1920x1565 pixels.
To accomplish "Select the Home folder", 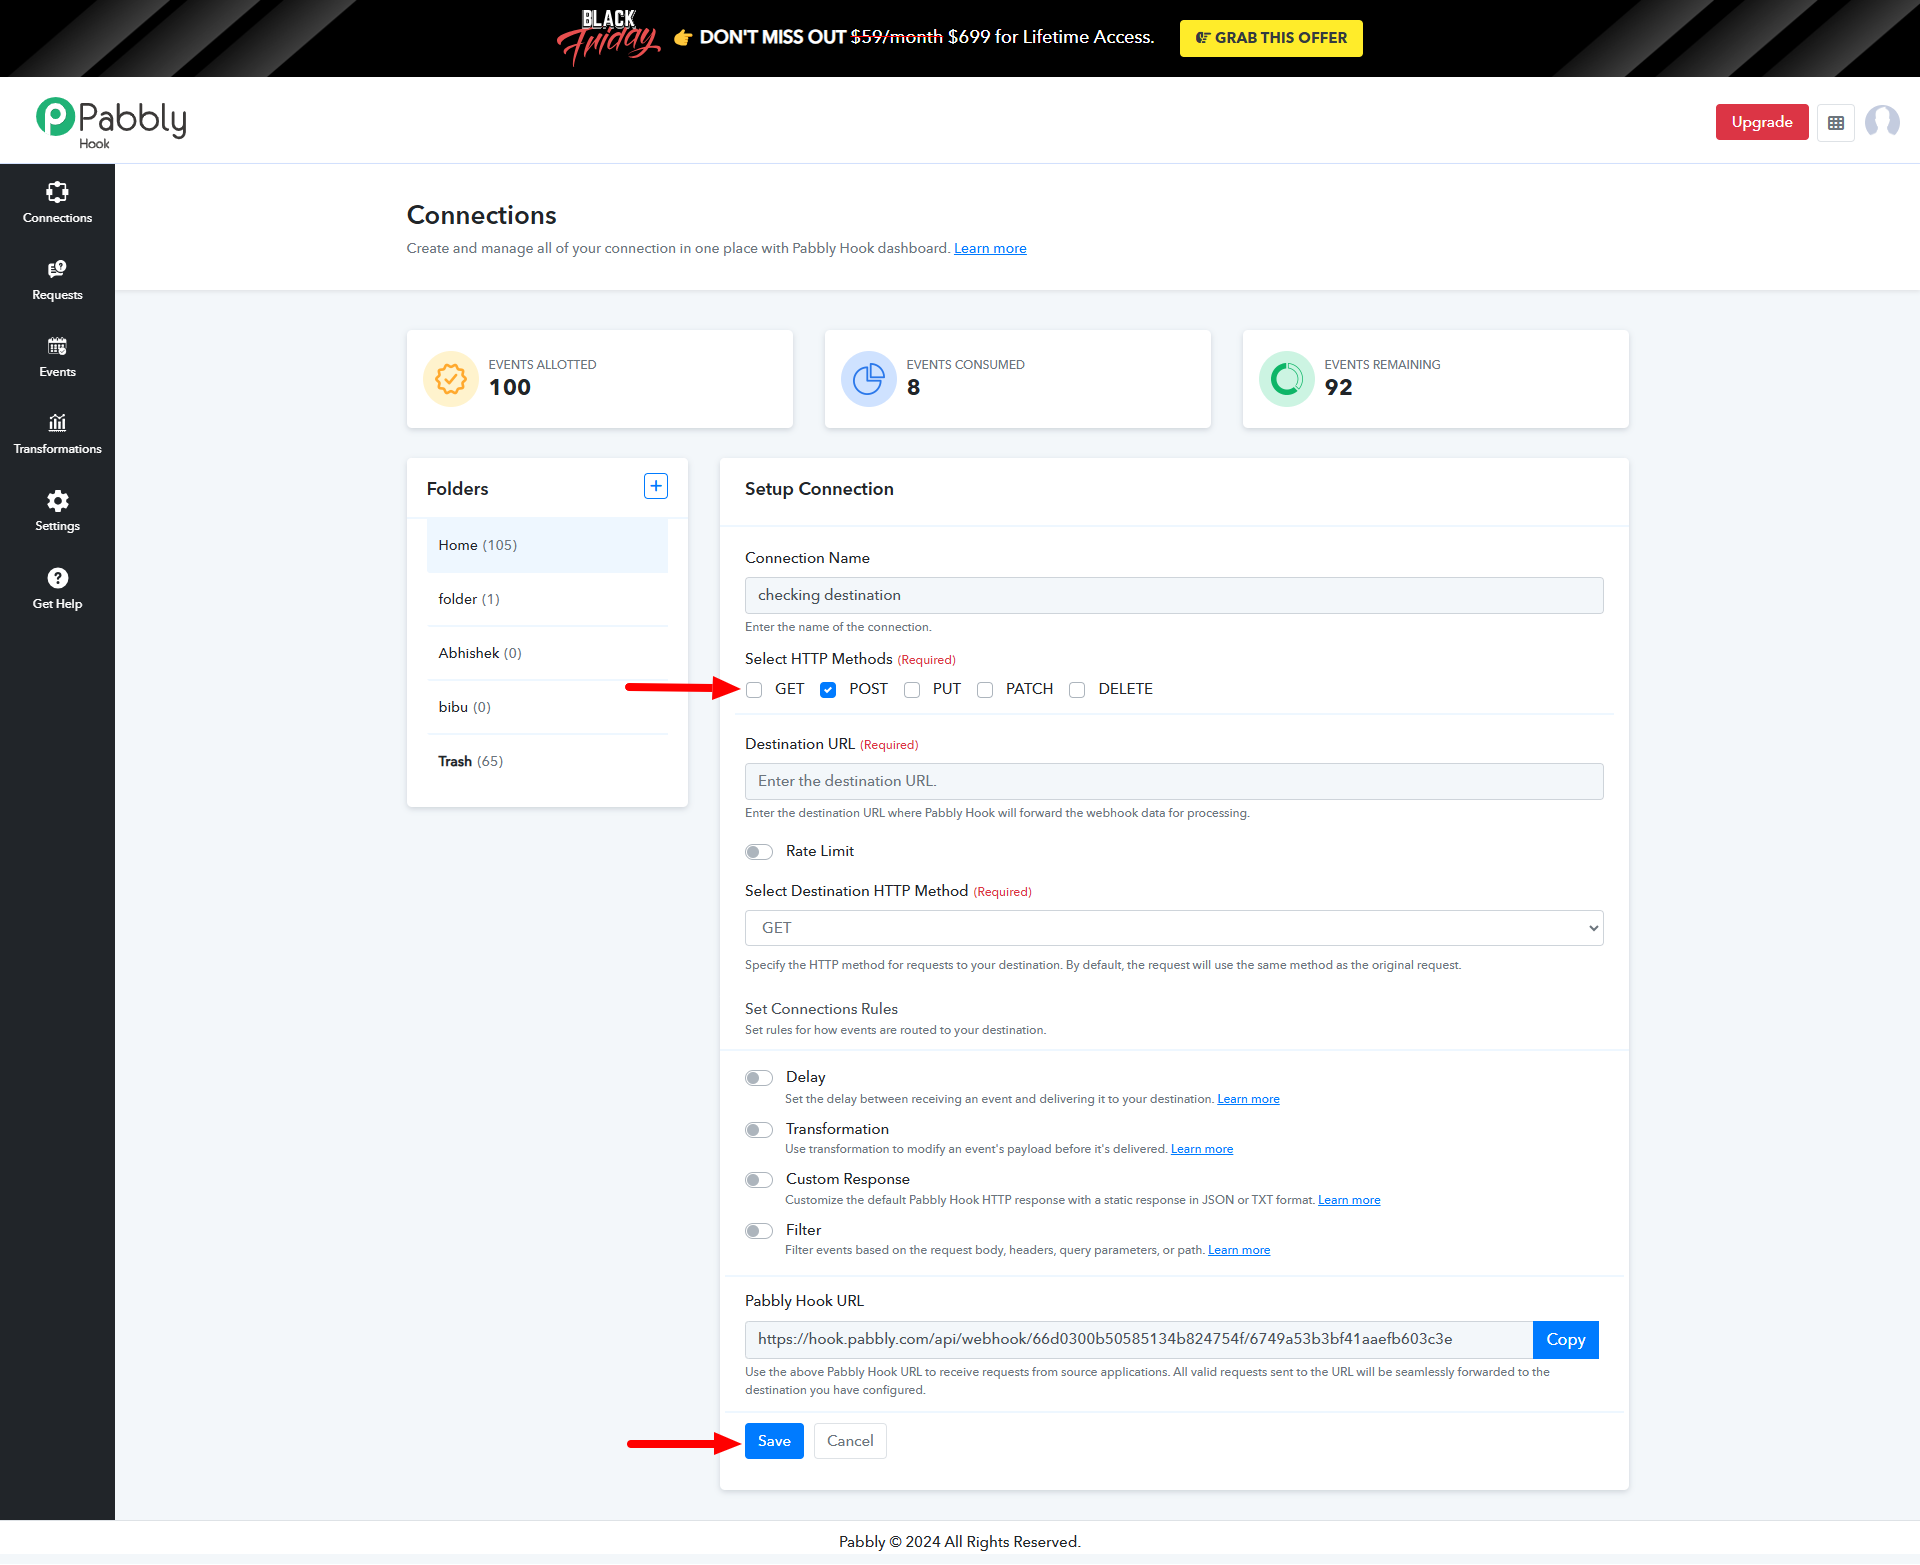I will 547,545.
